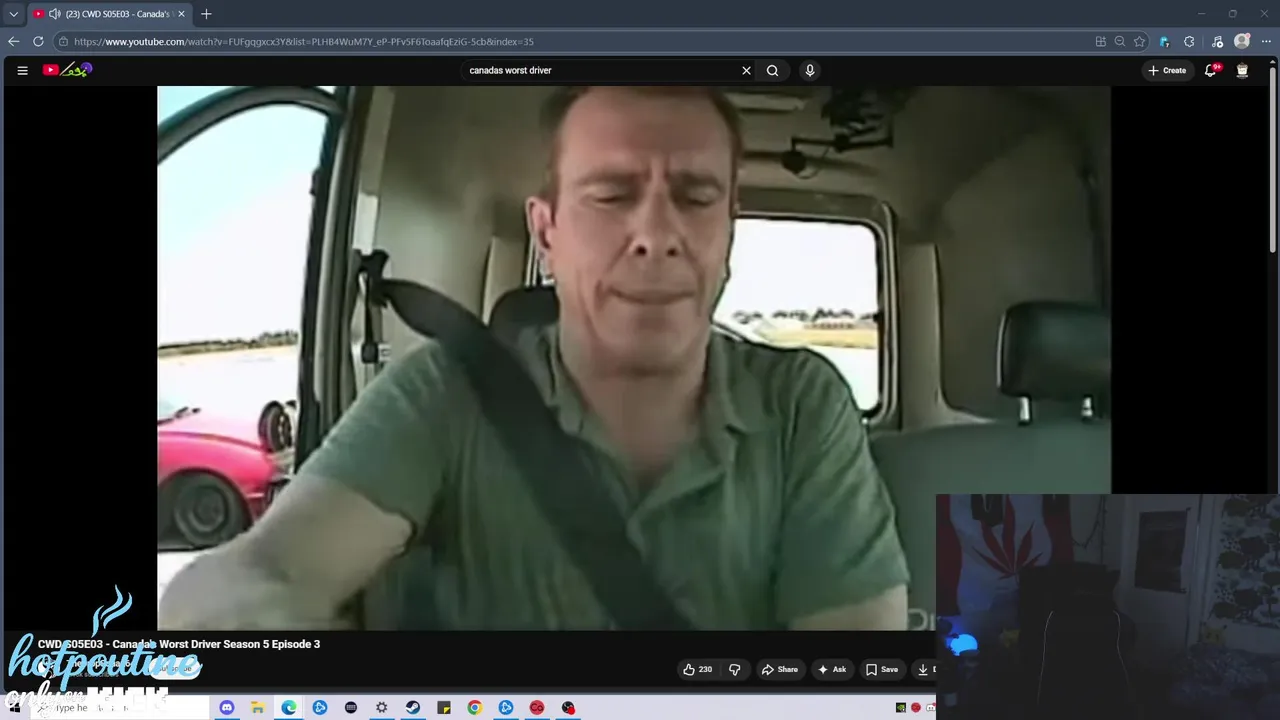This screenshot has height=720, width=1280.
Task: Open Steam from the taskbar
Action: [412, 707]
